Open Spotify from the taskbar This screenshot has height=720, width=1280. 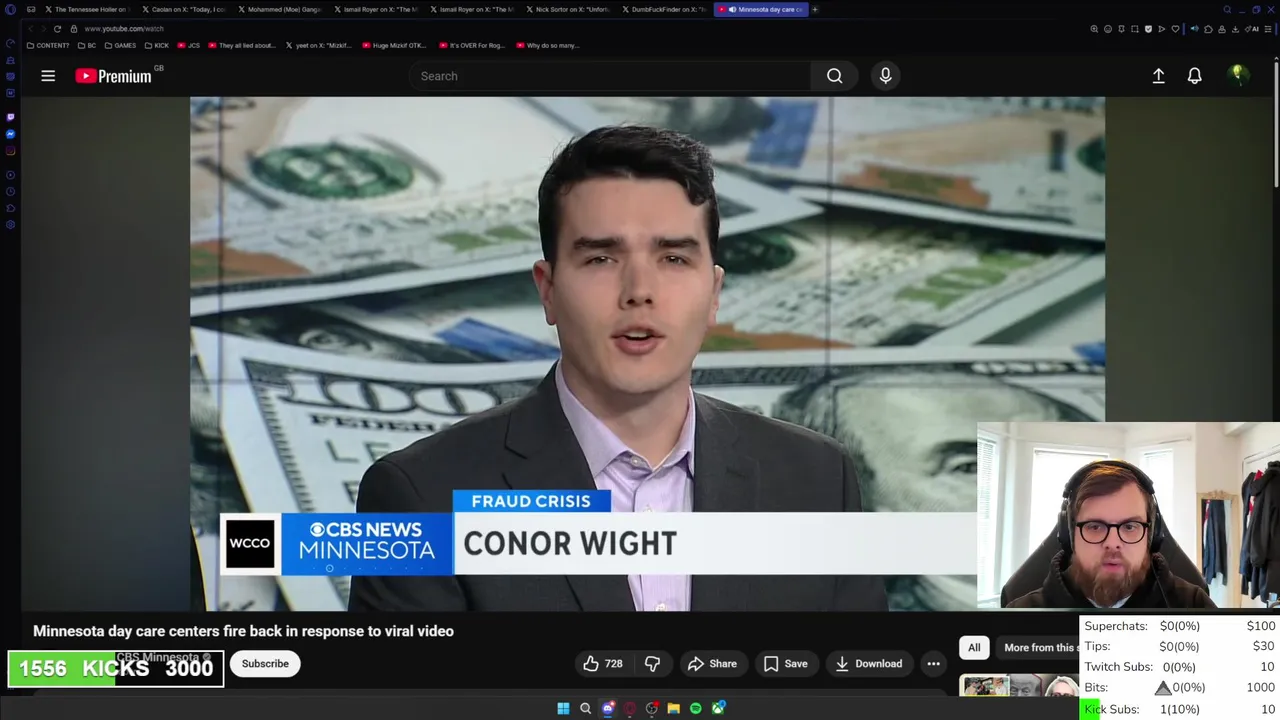coord(695,708)
